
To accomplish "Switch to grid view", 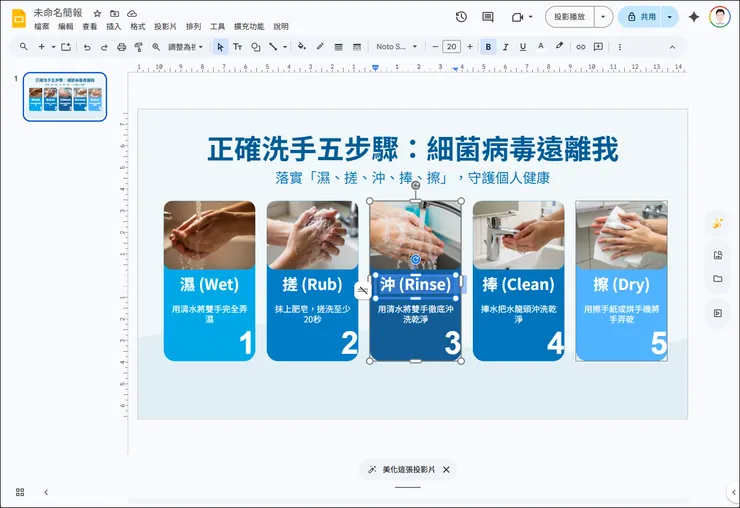I will point(20,492).
